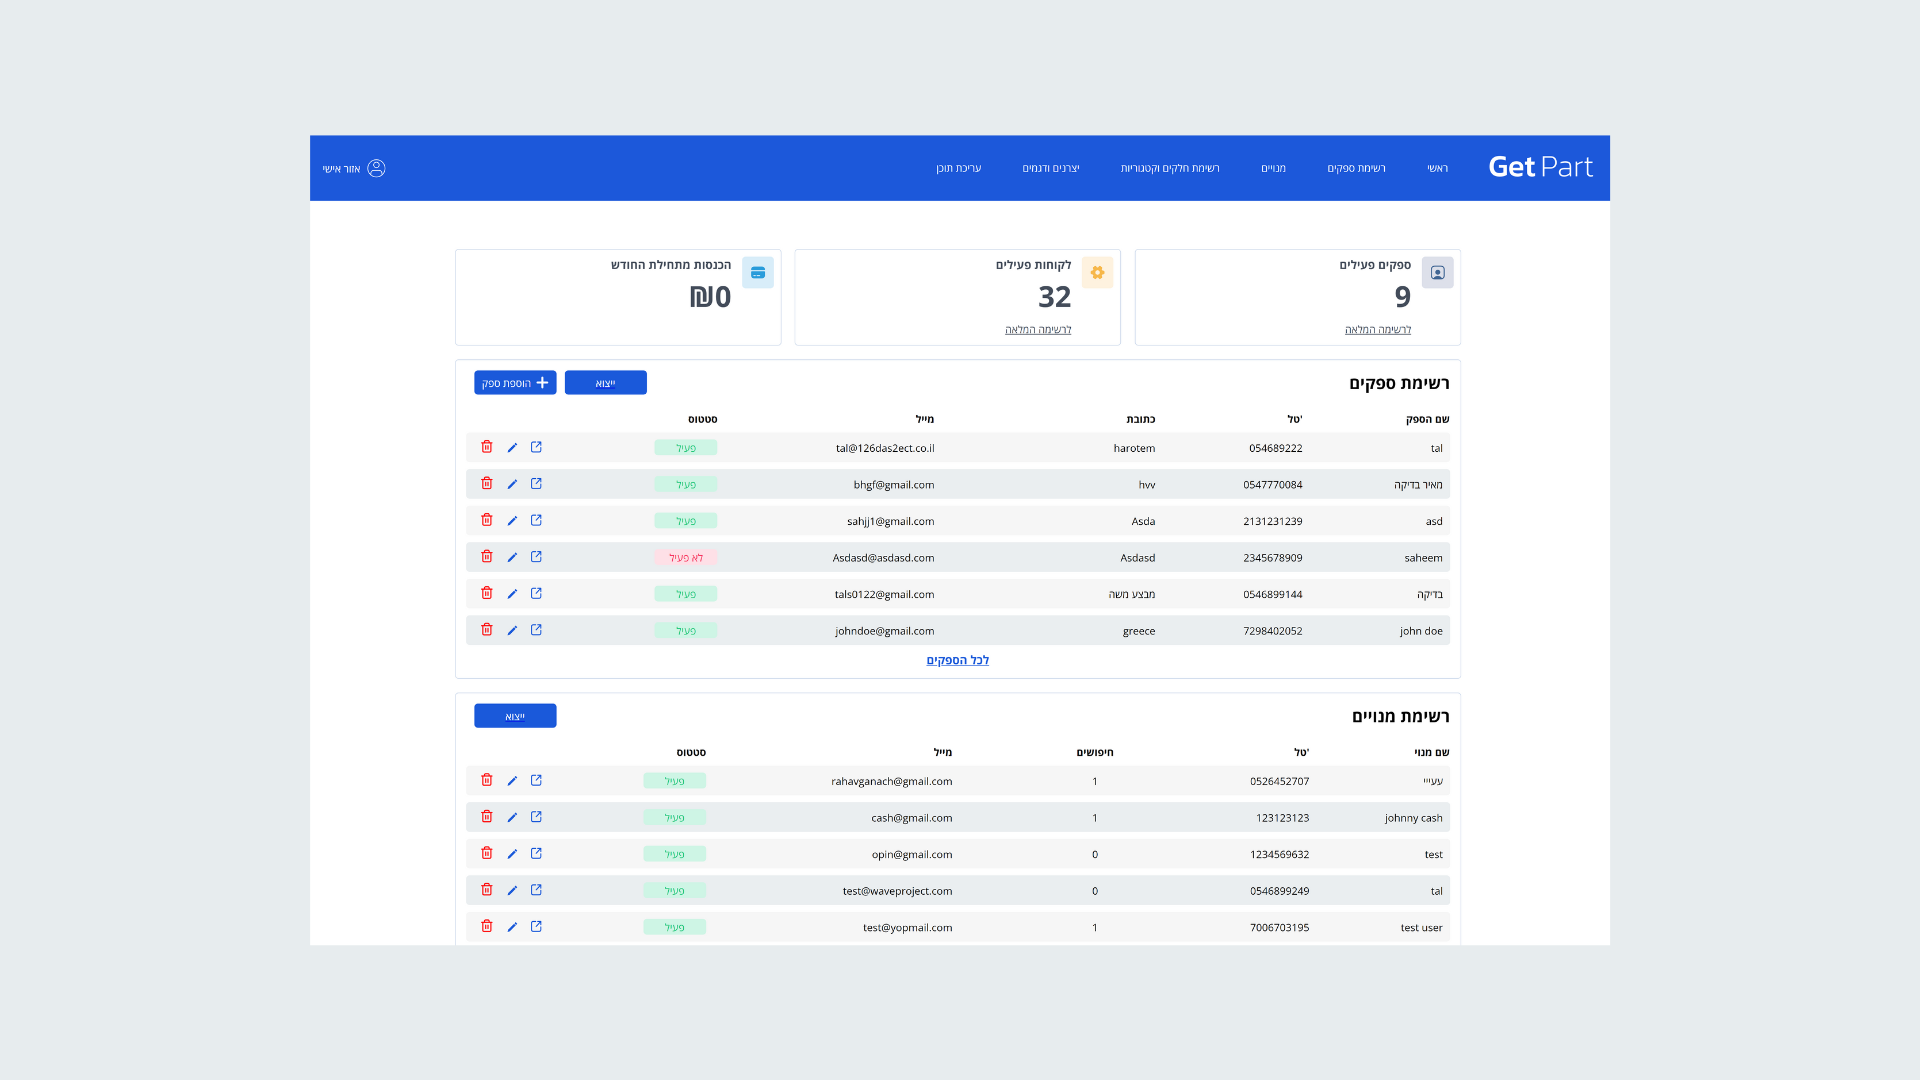Viewport: 1920px width, 1080px height.
Task: Open ראשי in the top navigation
Action: (1437, 168)
